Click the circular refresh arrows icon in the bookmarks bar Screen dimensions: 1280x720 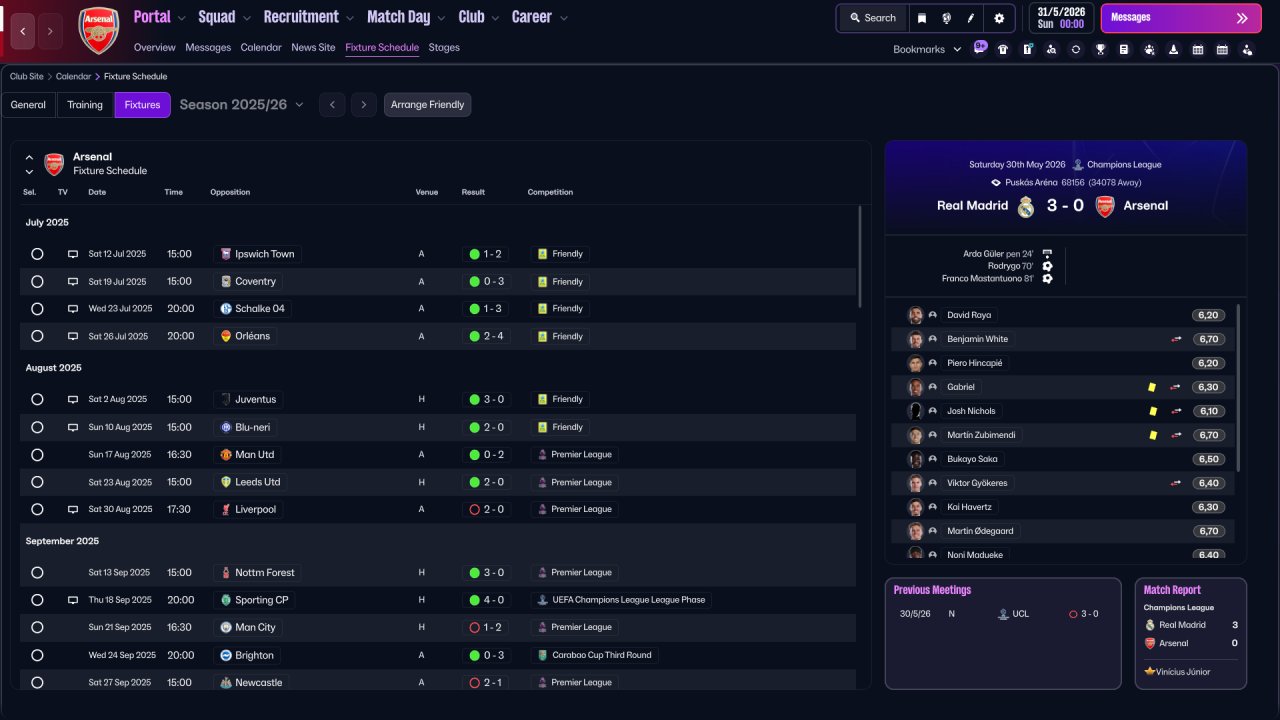coord(1076,49)
